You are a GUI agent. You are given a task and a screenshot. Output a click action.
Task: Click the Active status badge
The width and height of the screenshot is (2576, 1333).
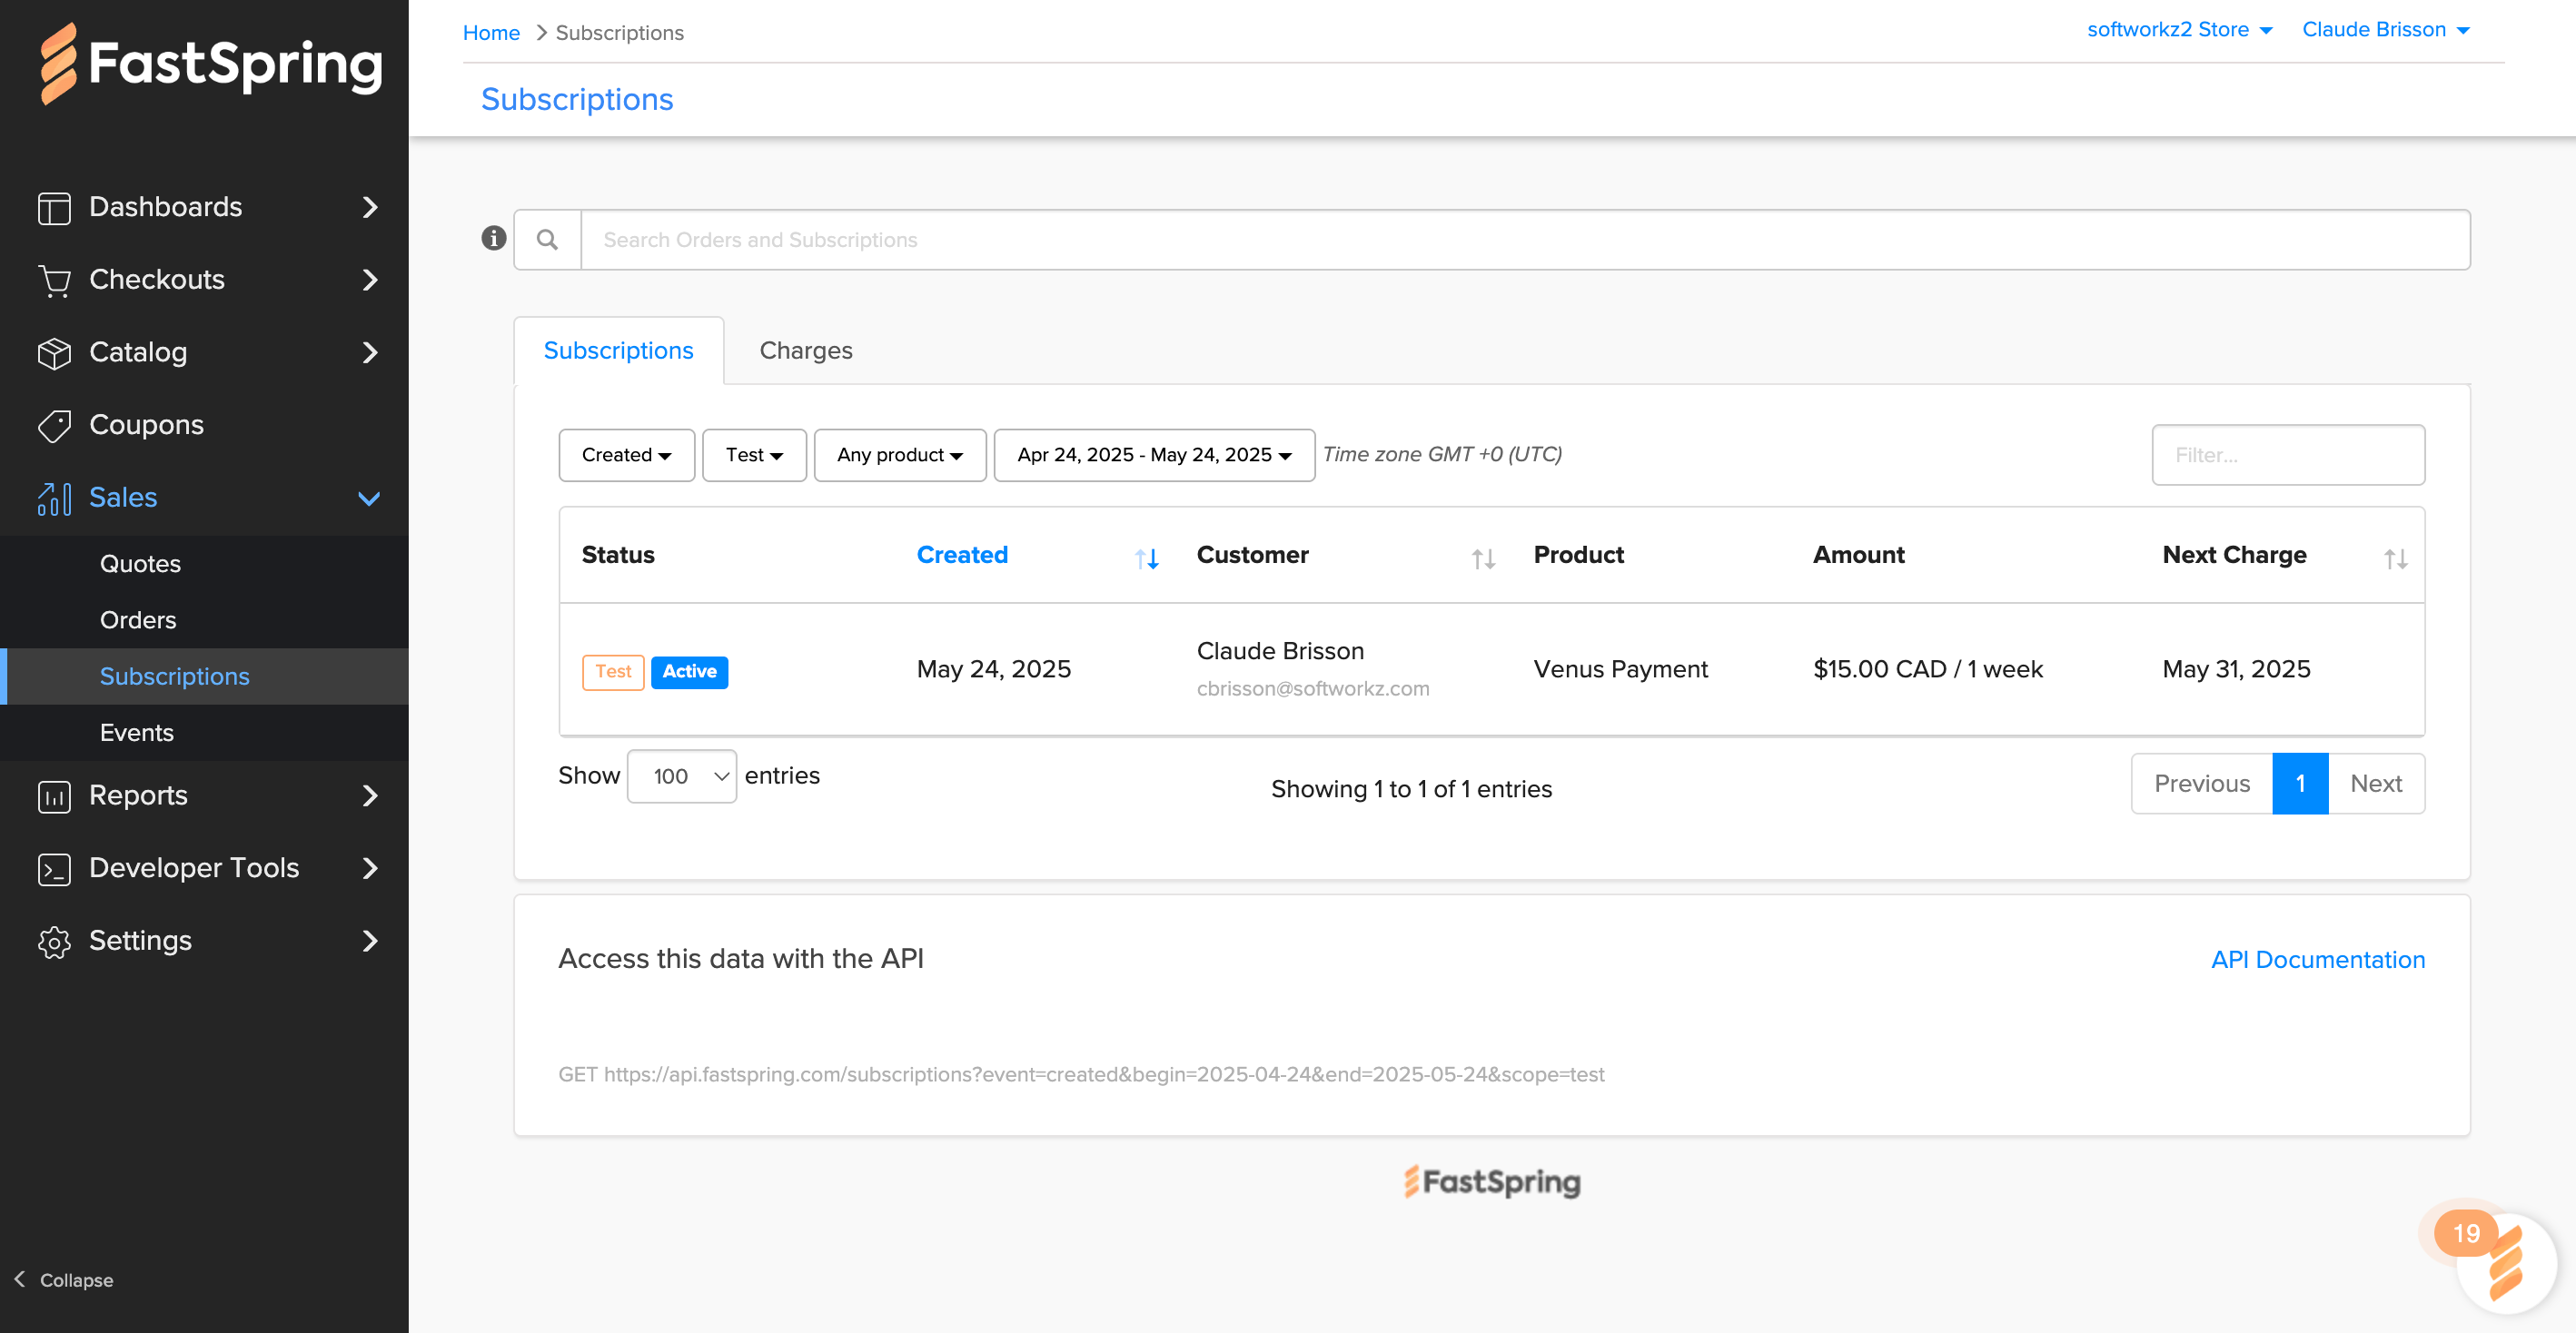[x=689, y=672]
